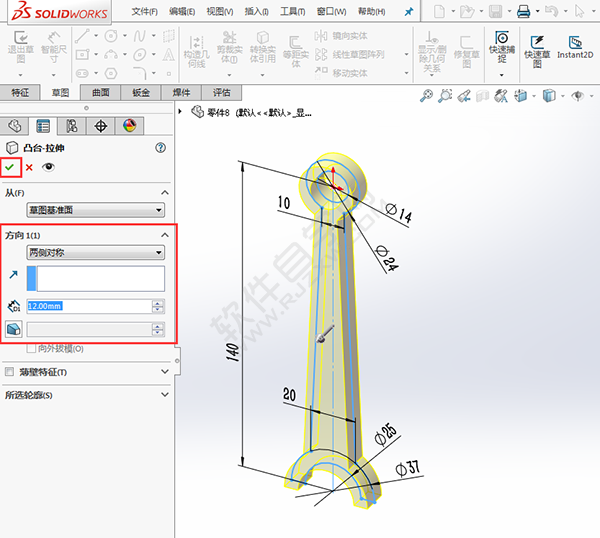The width and height of the screenshot is (600, 538).
Task: Check the 向外拔模 draft outward checkbox
Action: click(x=31, y=348)
